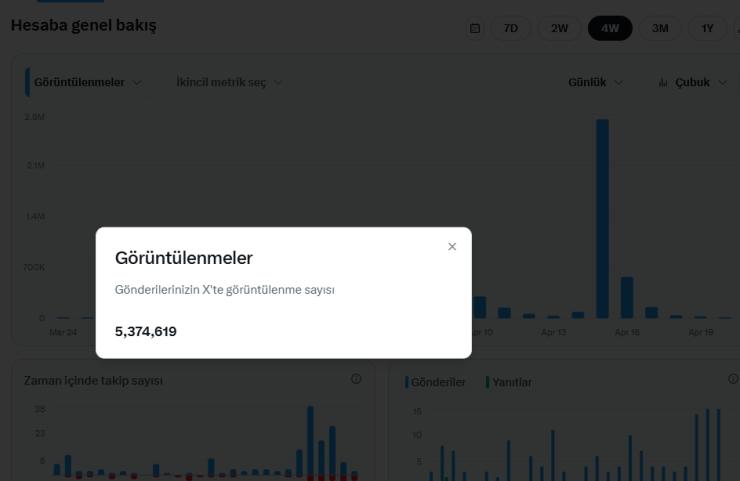This screenshot has width=740, height=481.
Task: Expand the Görüntülenmeler metric dropdown
Action: 87,82
